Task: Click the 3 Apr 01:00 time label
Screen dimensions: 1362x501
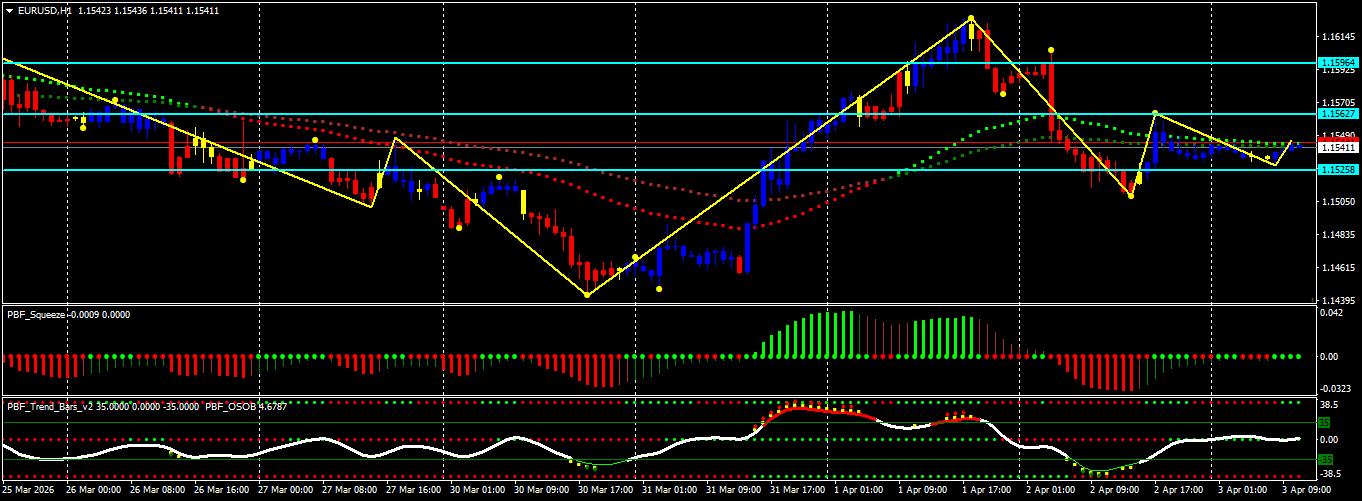Action: [x=1242, y=491]
